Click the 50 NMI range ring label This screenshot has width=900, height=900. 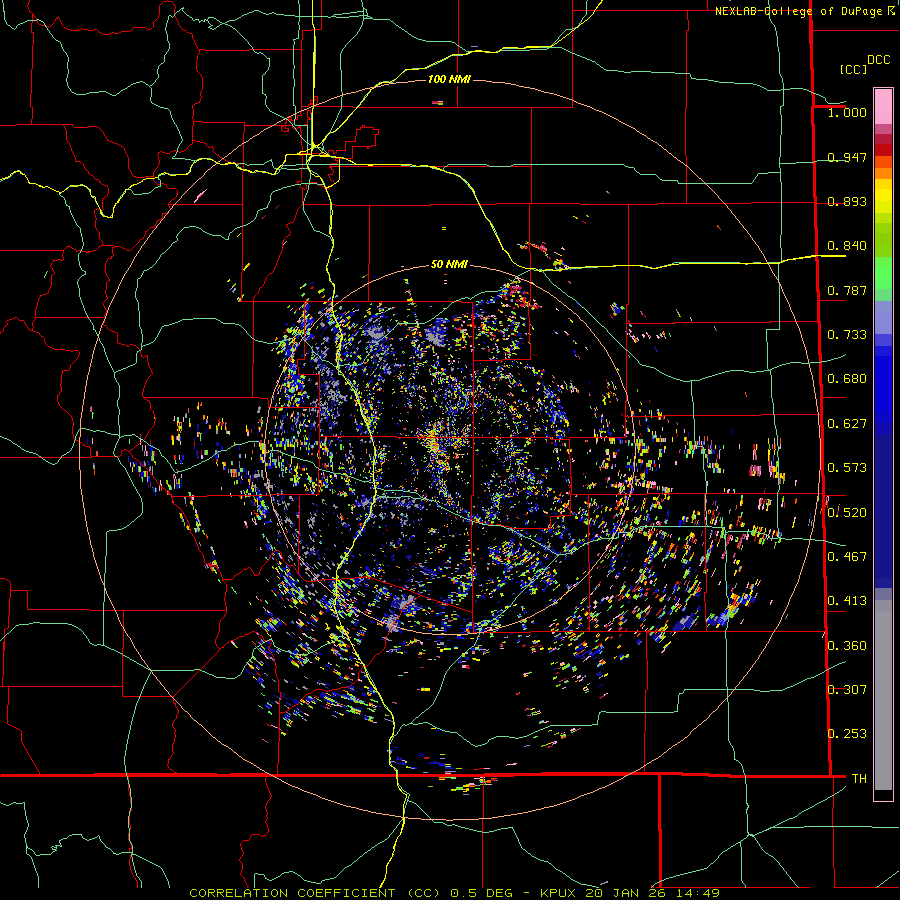click(449, 264)
